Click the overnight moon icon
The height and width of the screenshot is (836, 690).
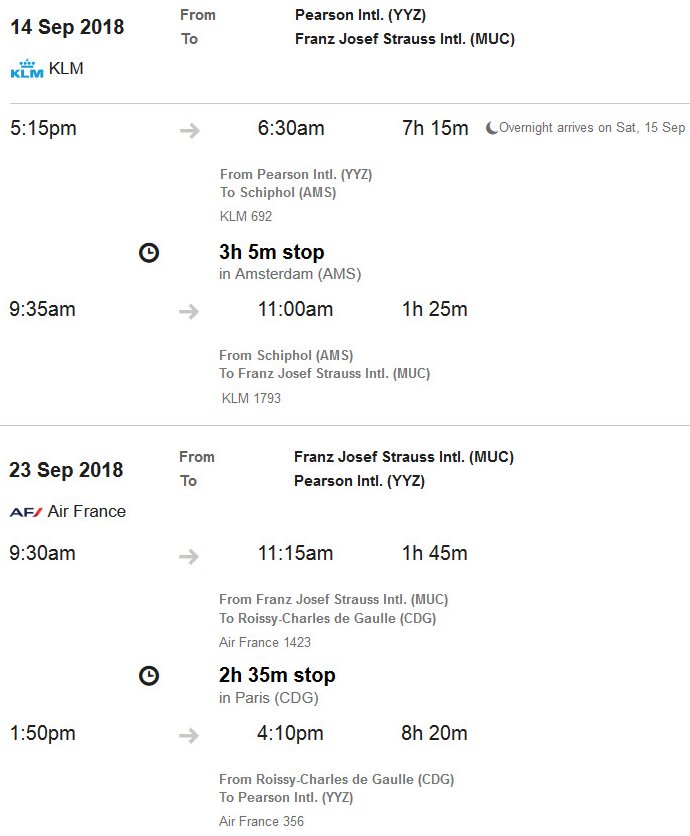(x=491, y=128)
